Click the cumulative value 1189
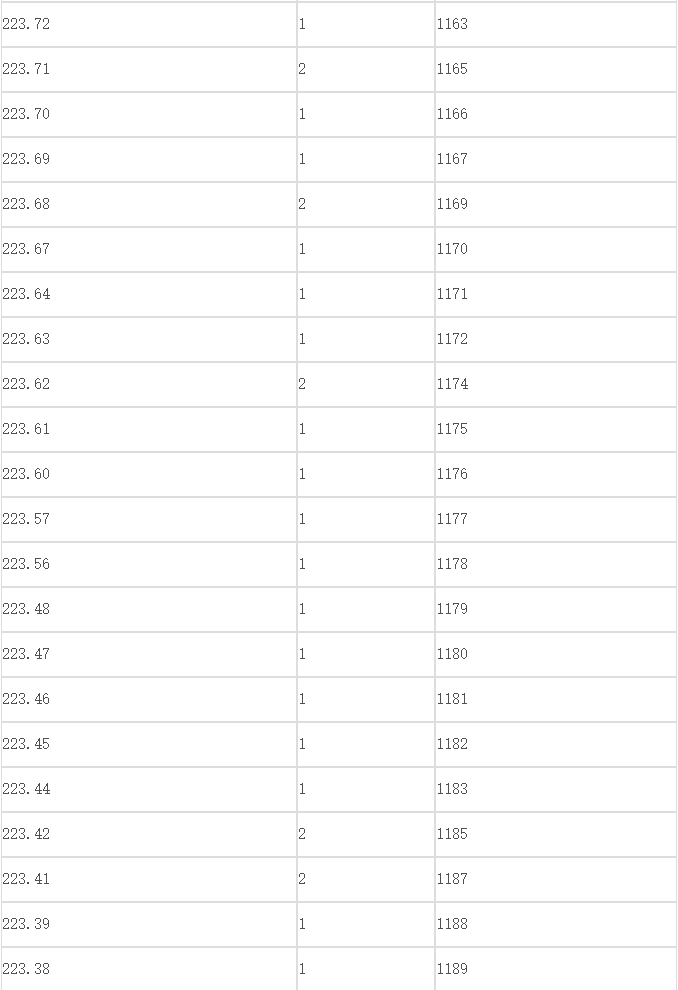Image resolution: width=678 pixels, height=990 pixels. click(556, 969)
